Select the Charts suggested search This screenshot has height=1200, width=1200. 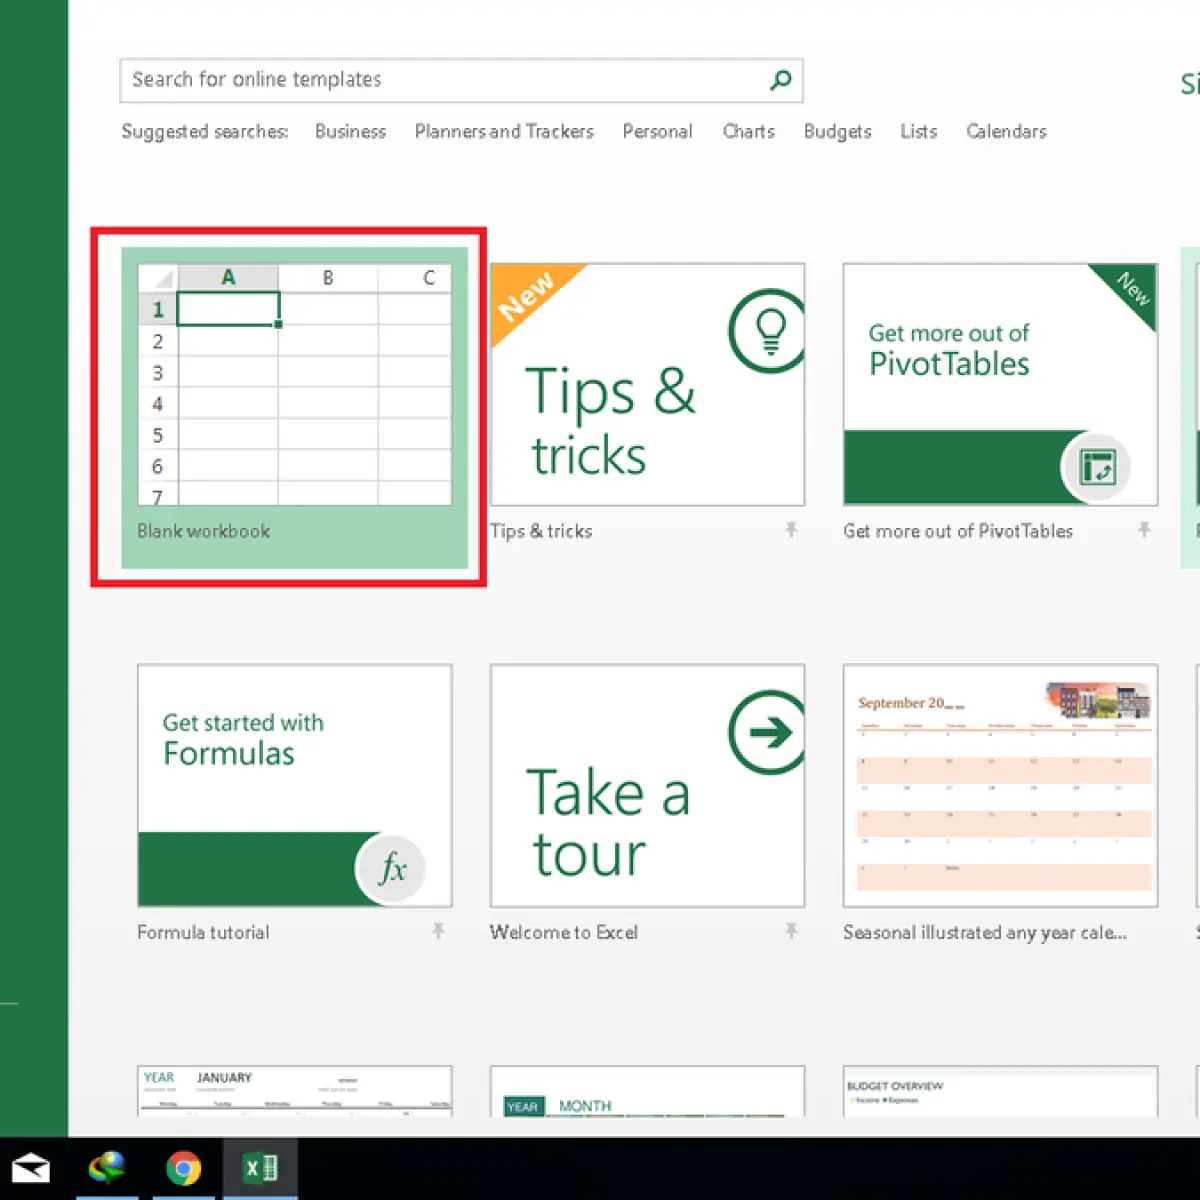point(749,131)
